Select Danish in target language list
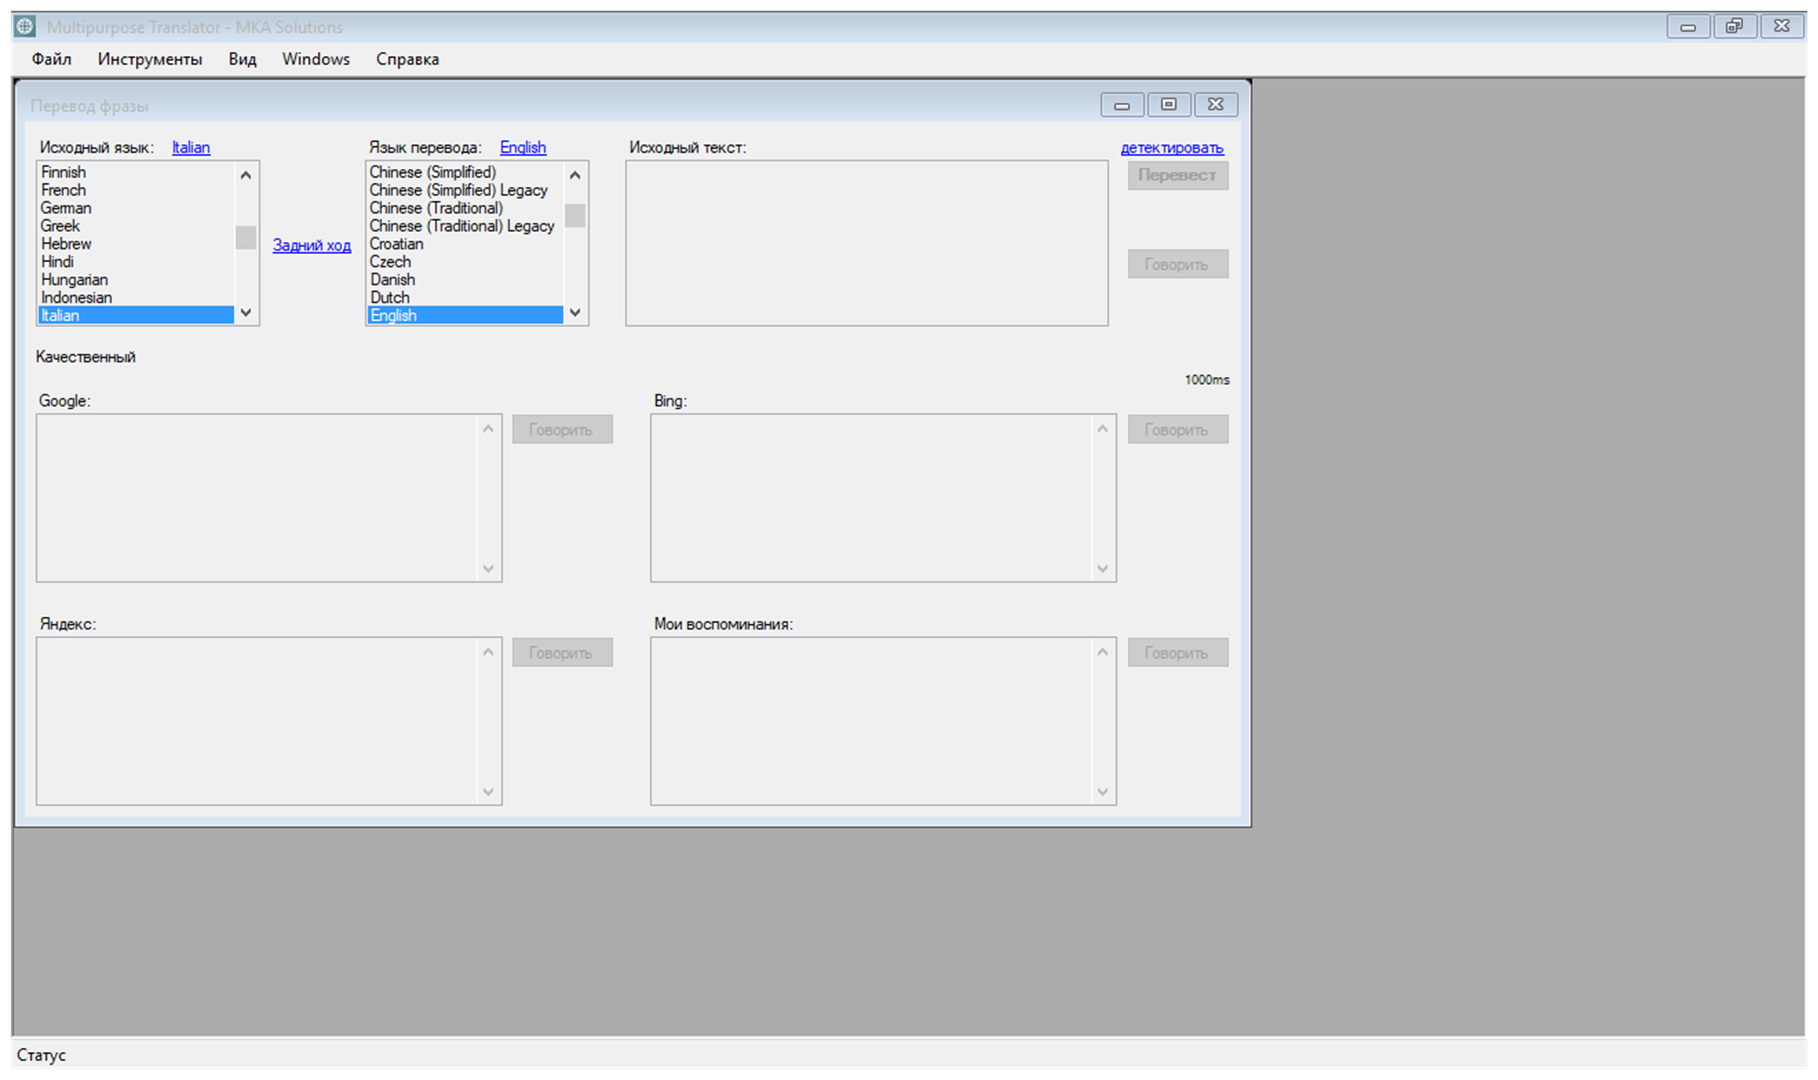 coord(465,280)
